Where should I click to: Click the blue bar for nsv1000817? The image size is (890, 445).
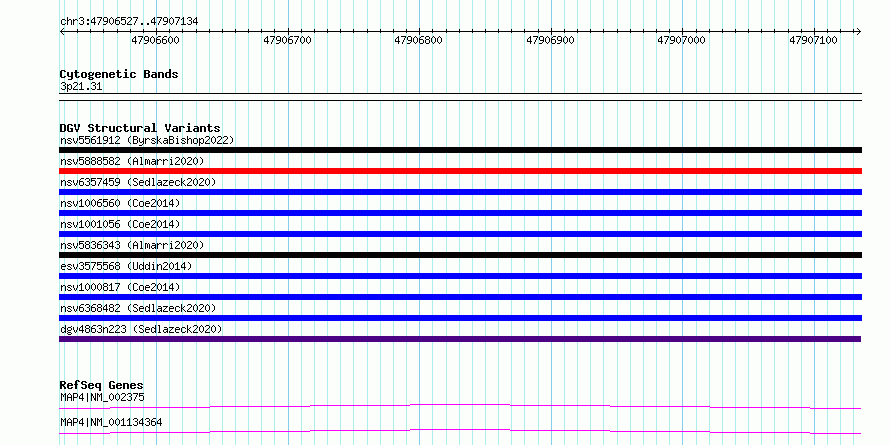tap(460, 297)
